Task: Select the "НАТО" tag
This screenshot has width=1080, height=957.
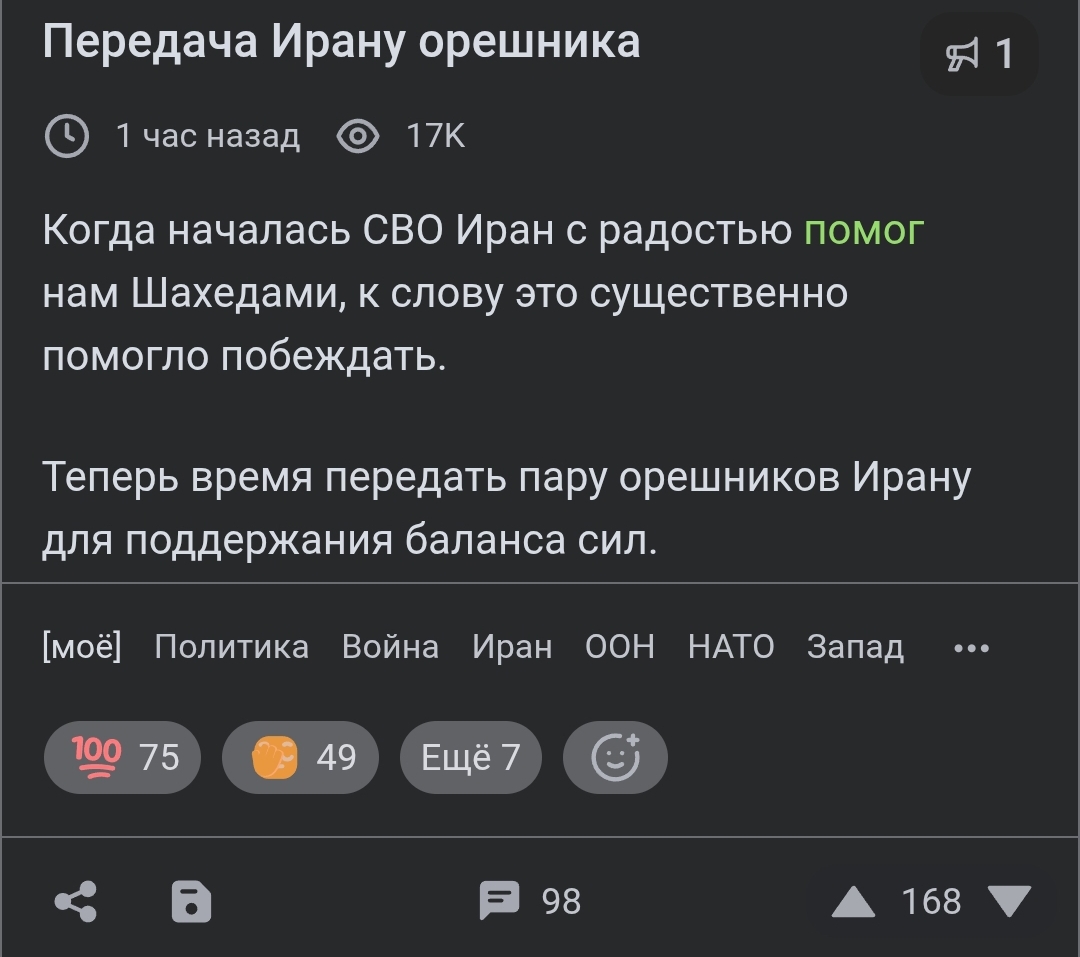Action: (x=731, y=648)
